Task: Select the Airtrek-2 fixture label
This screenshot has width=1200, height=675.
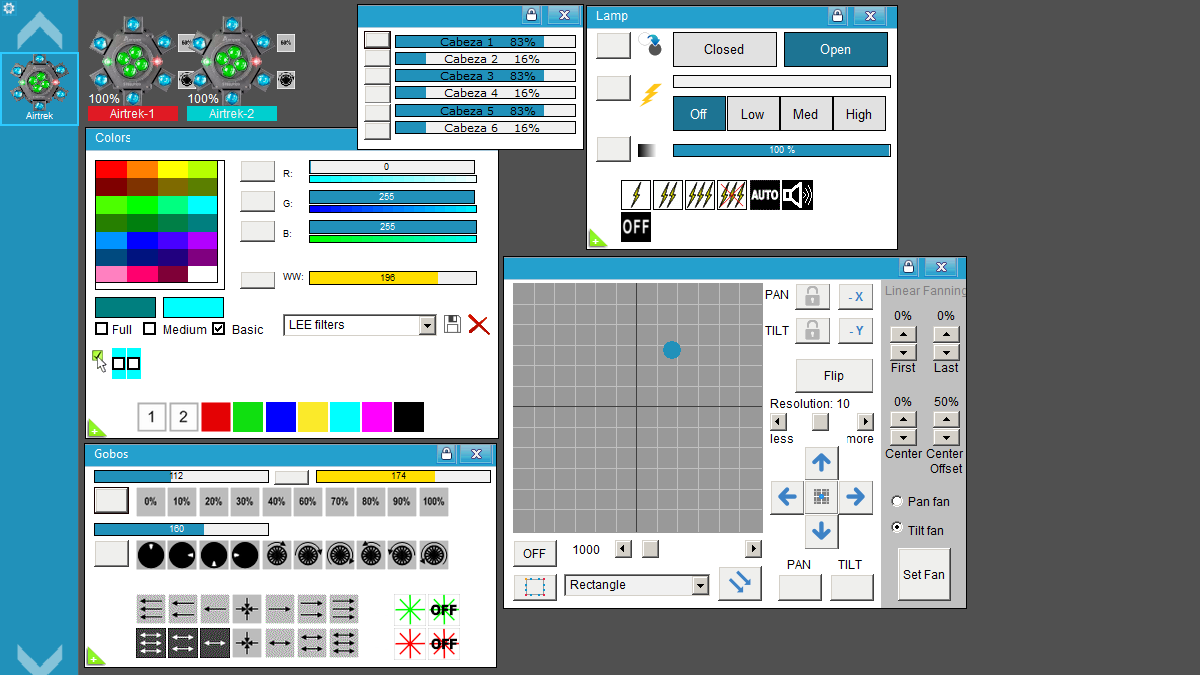Action: [231, 114]
